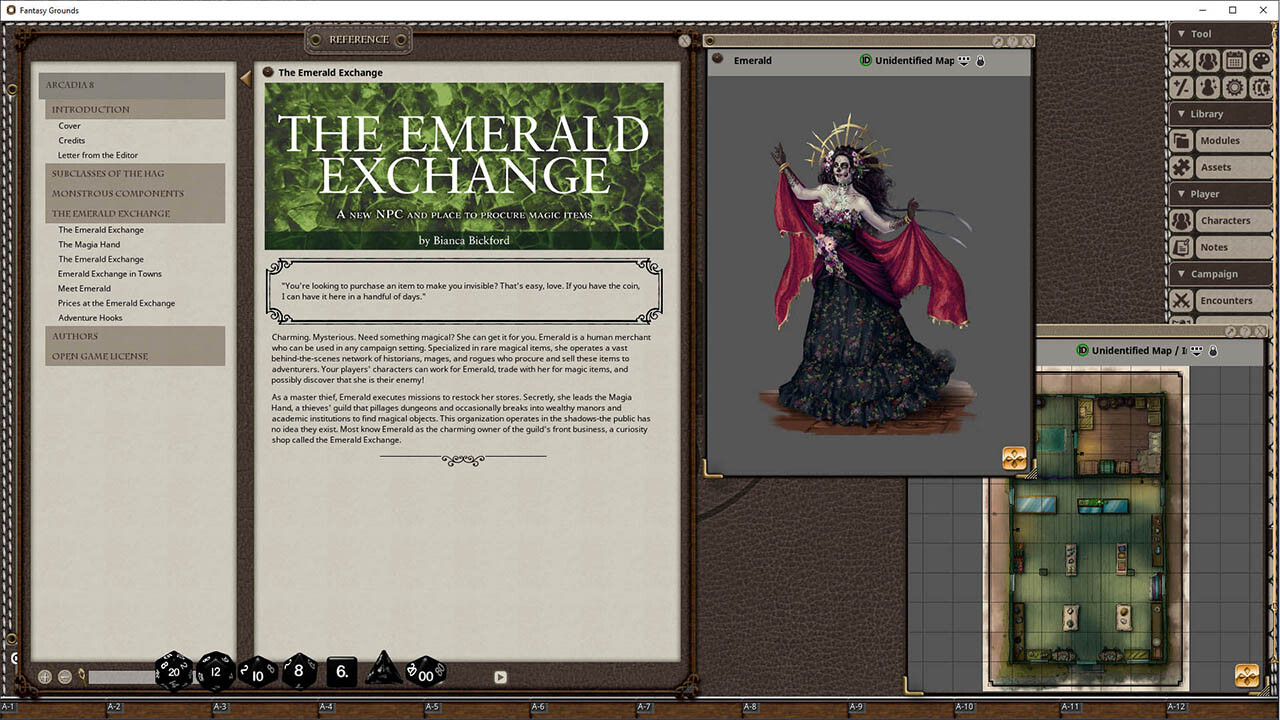This screenshot has height=720, width=1280.
Task: Open the Combat Tracker crossed swords tool
Action: (1182, 60)
